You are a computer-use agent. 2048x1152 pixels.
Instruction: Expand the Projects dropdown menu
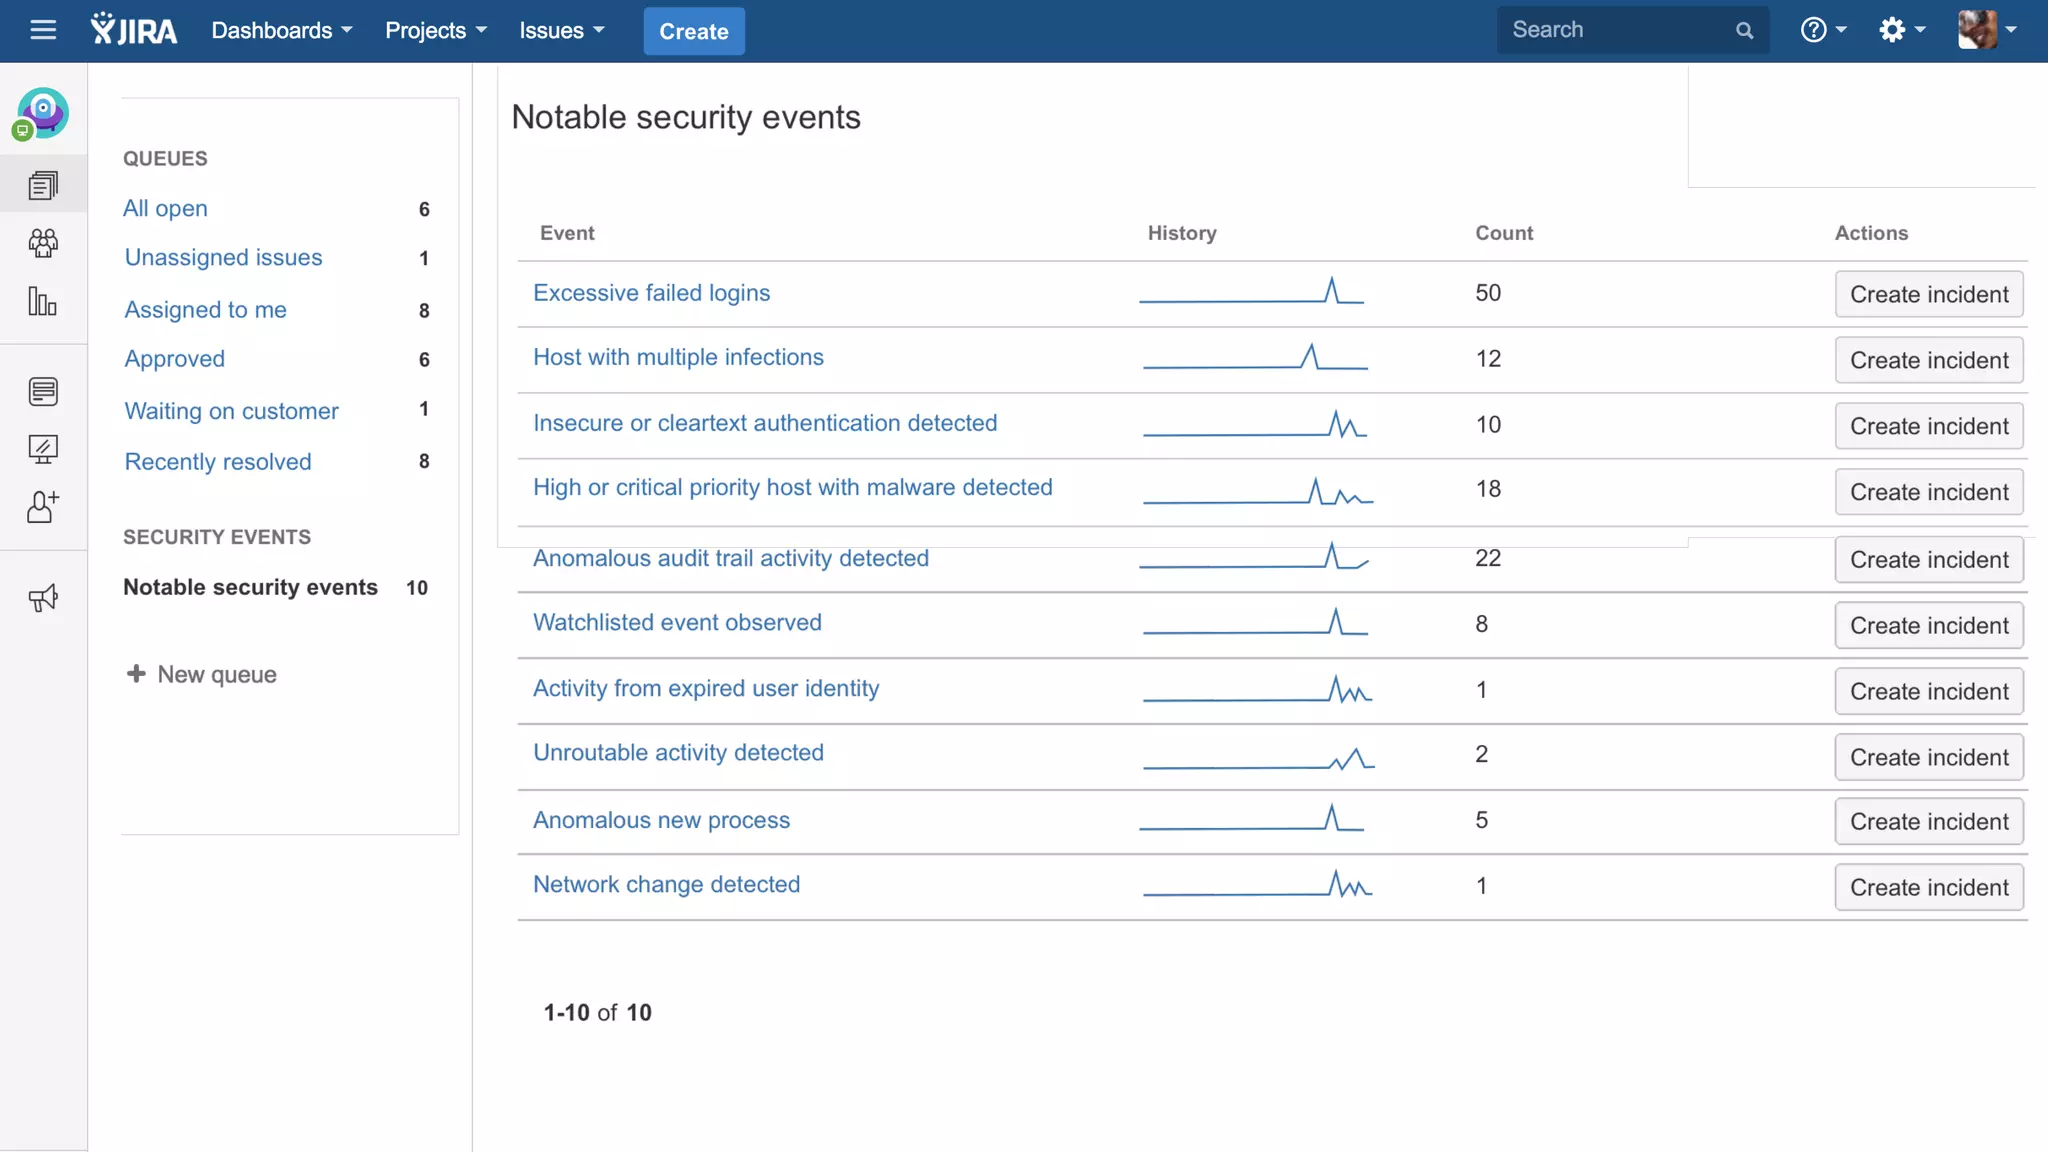436,31
